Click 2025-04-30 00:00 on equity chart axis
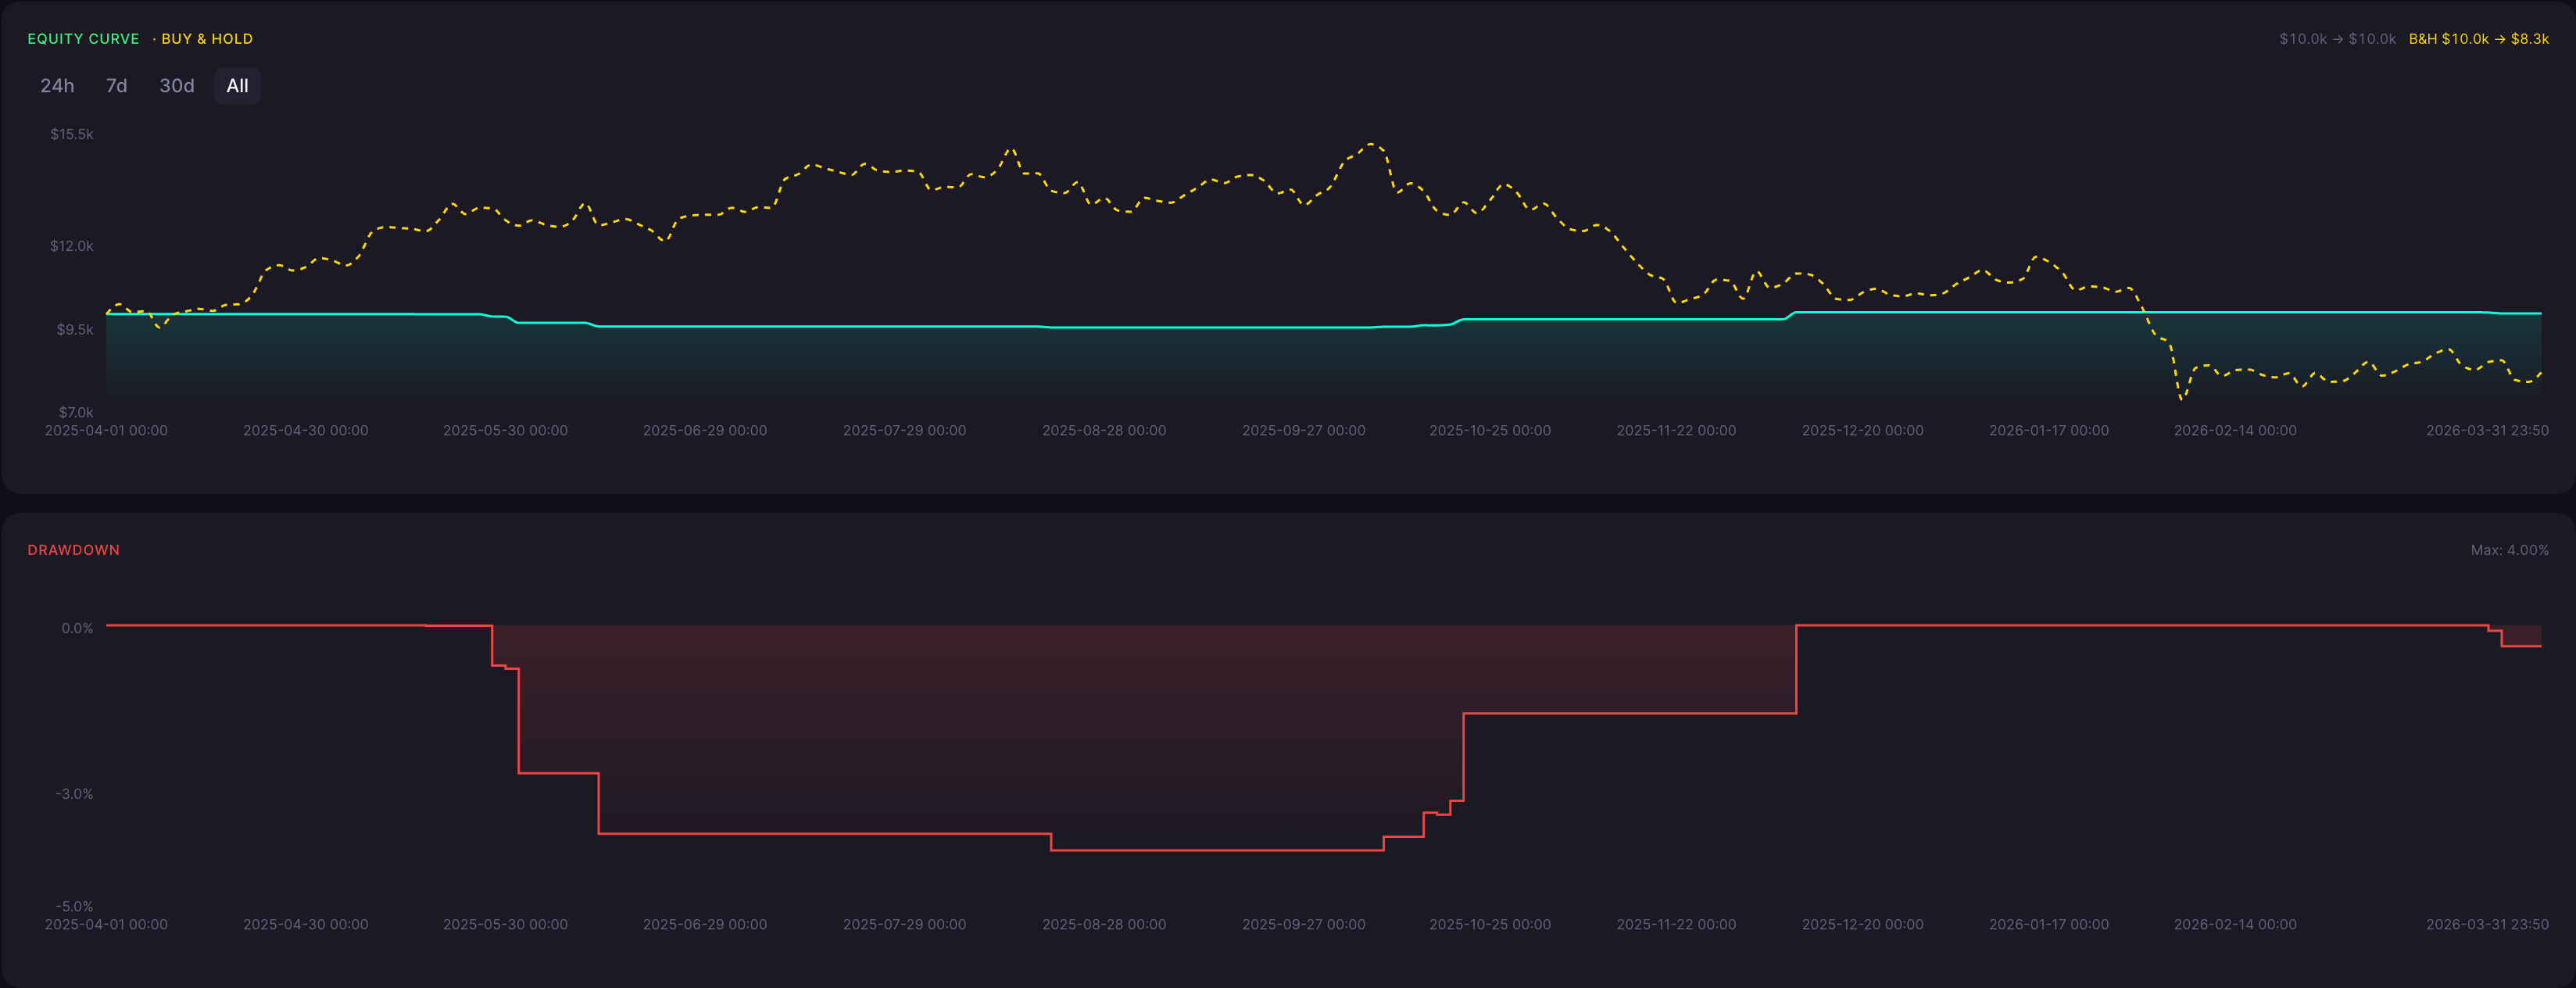 pyautogui.click(x=305, y=431)
